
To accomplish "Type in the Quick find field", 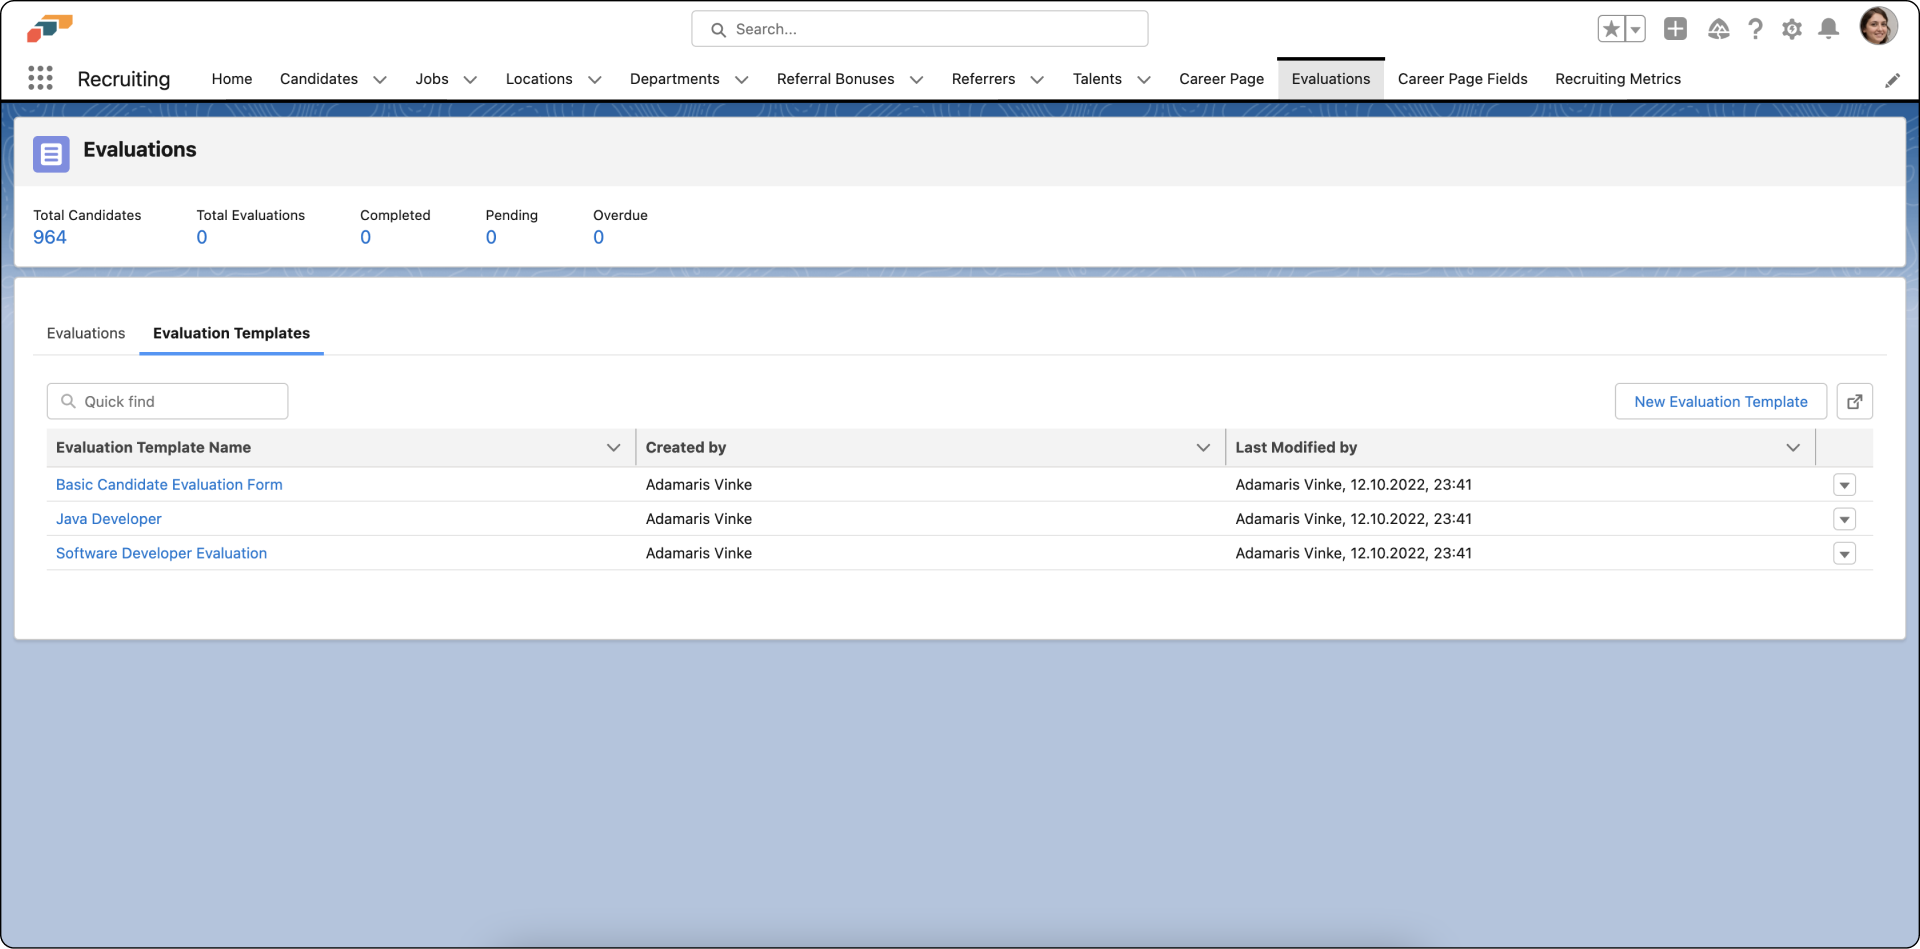I will [167, 401].
